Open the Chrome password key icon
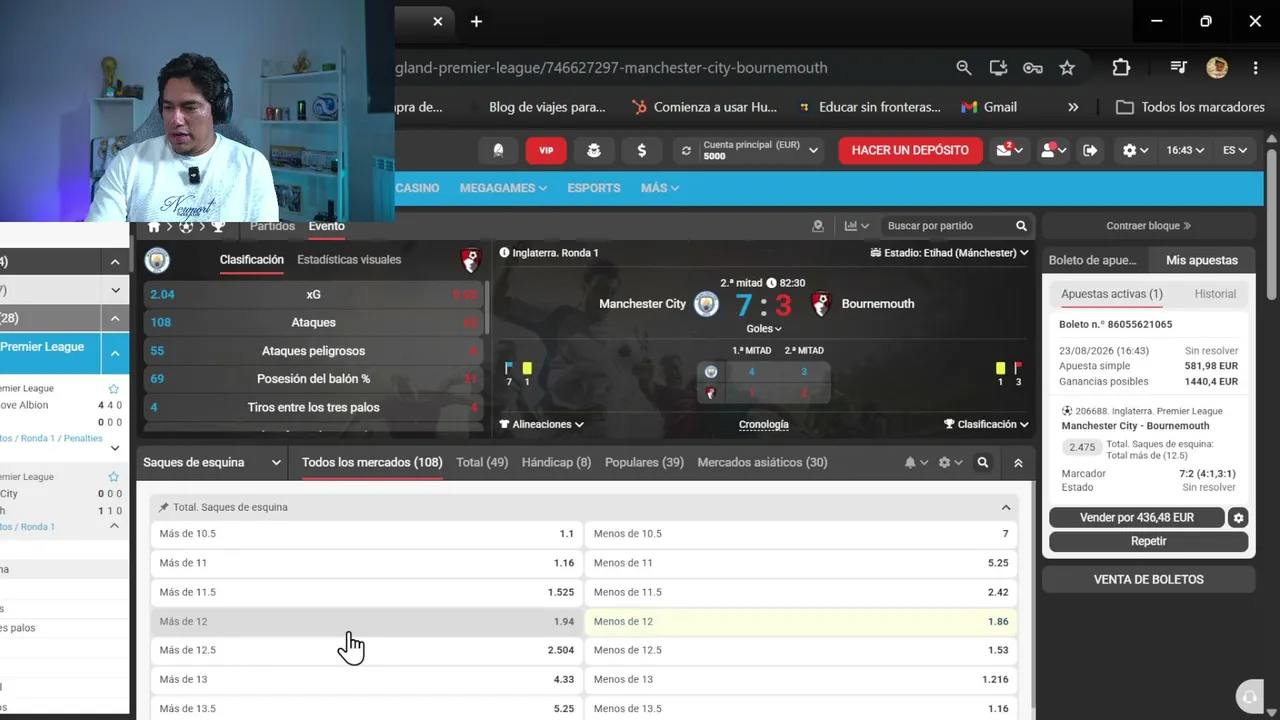 tap(1033, 68)
